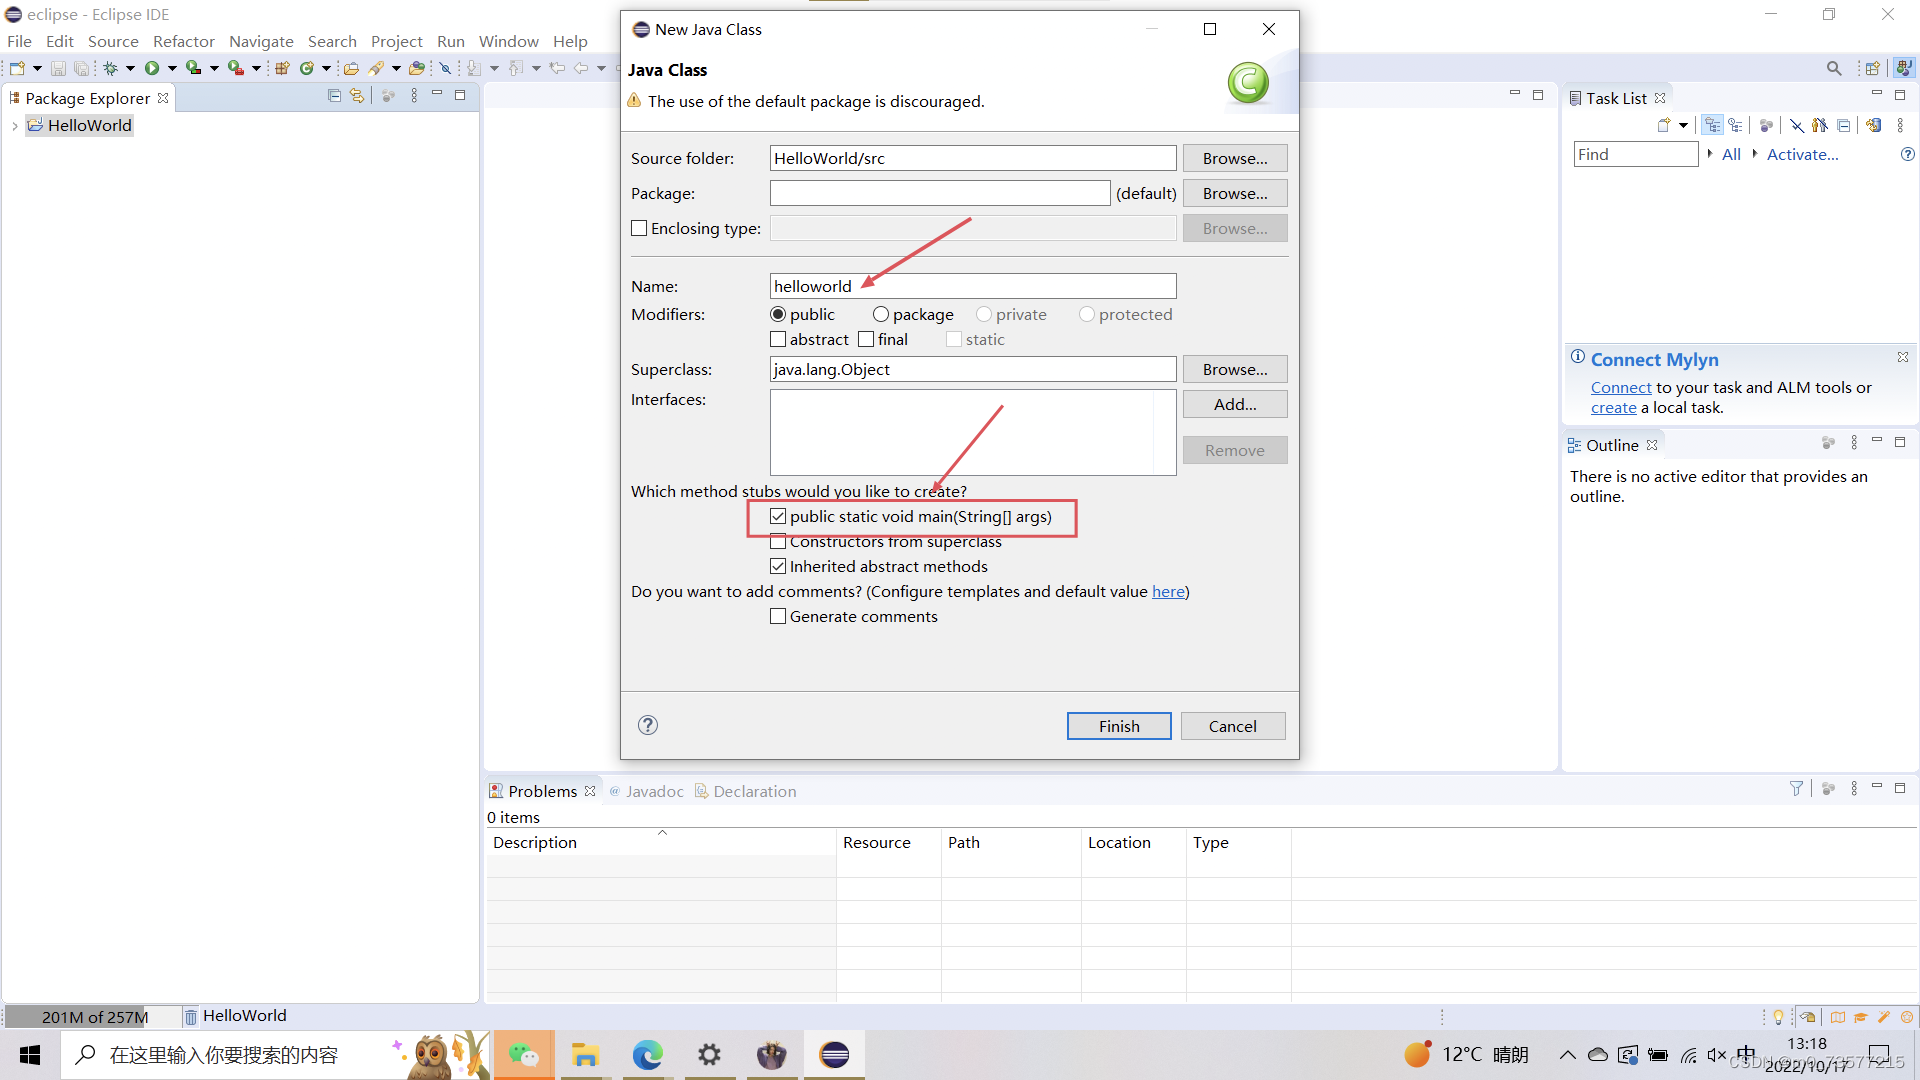Screen dimensions: 1920x1080
Task: Open the Window menu
Action: click(509, 41)
